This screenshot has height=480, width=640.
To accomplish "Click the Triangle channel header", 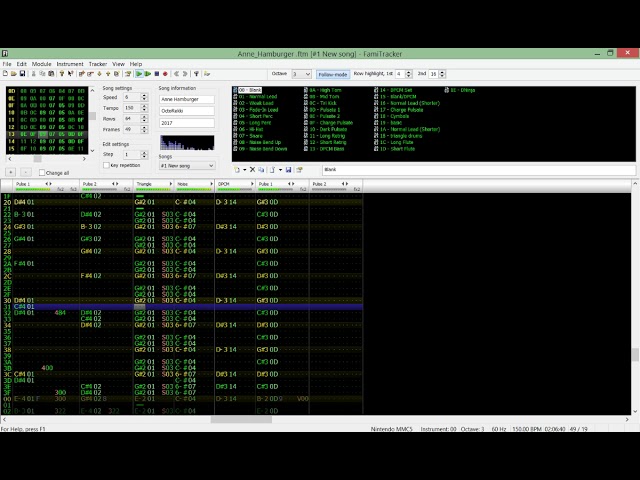I will 153,186.
